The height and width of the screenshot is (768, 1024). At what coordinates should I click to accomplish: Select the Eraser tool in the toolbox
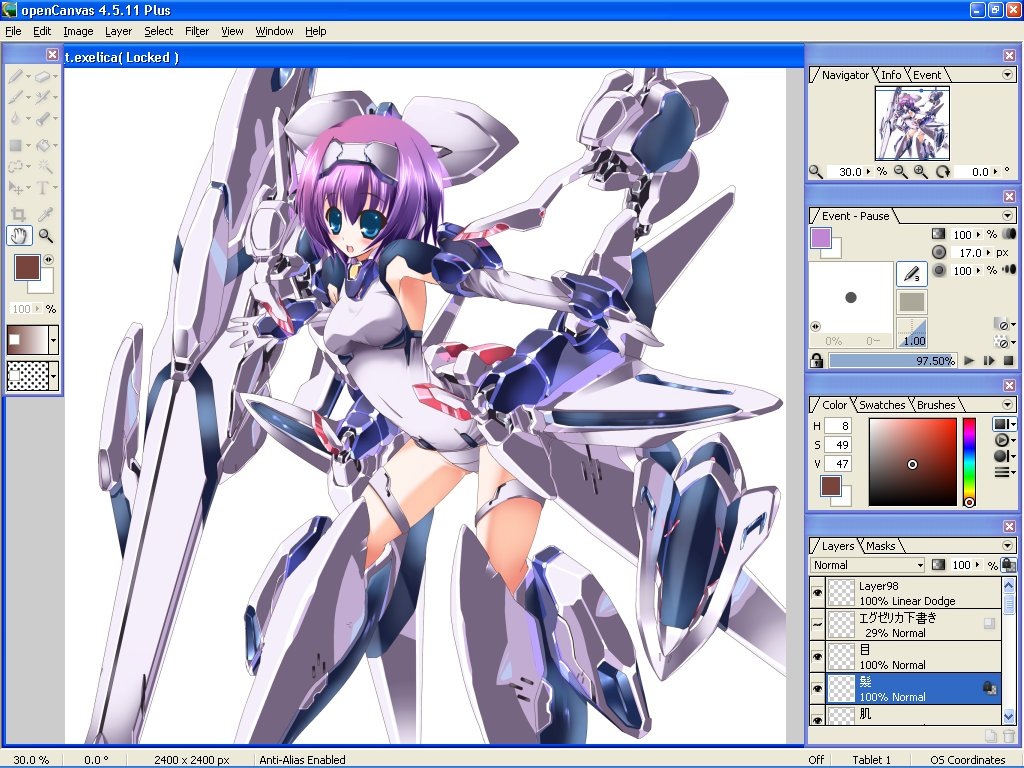42,76
